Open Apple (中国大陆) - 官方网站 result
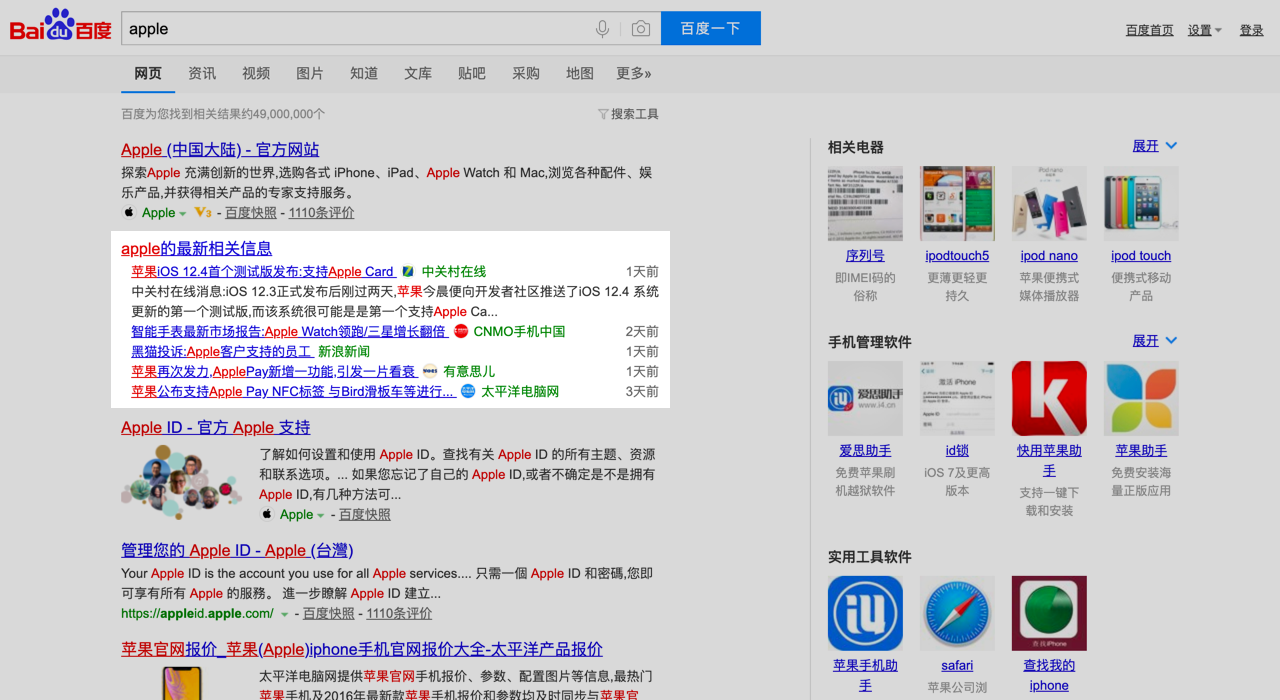The image size is (1280, 700). 220,150
